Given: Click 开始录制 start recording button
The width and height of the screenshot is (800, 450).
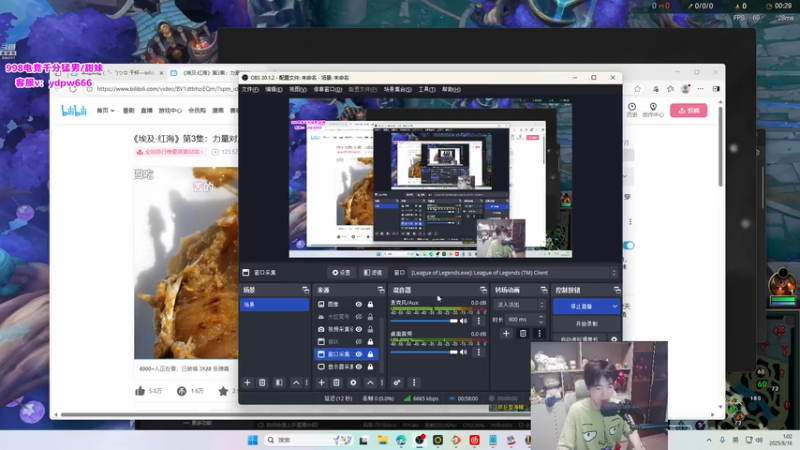Looking at the screenshot, I should pyautogui.click(x=587, y=323).
